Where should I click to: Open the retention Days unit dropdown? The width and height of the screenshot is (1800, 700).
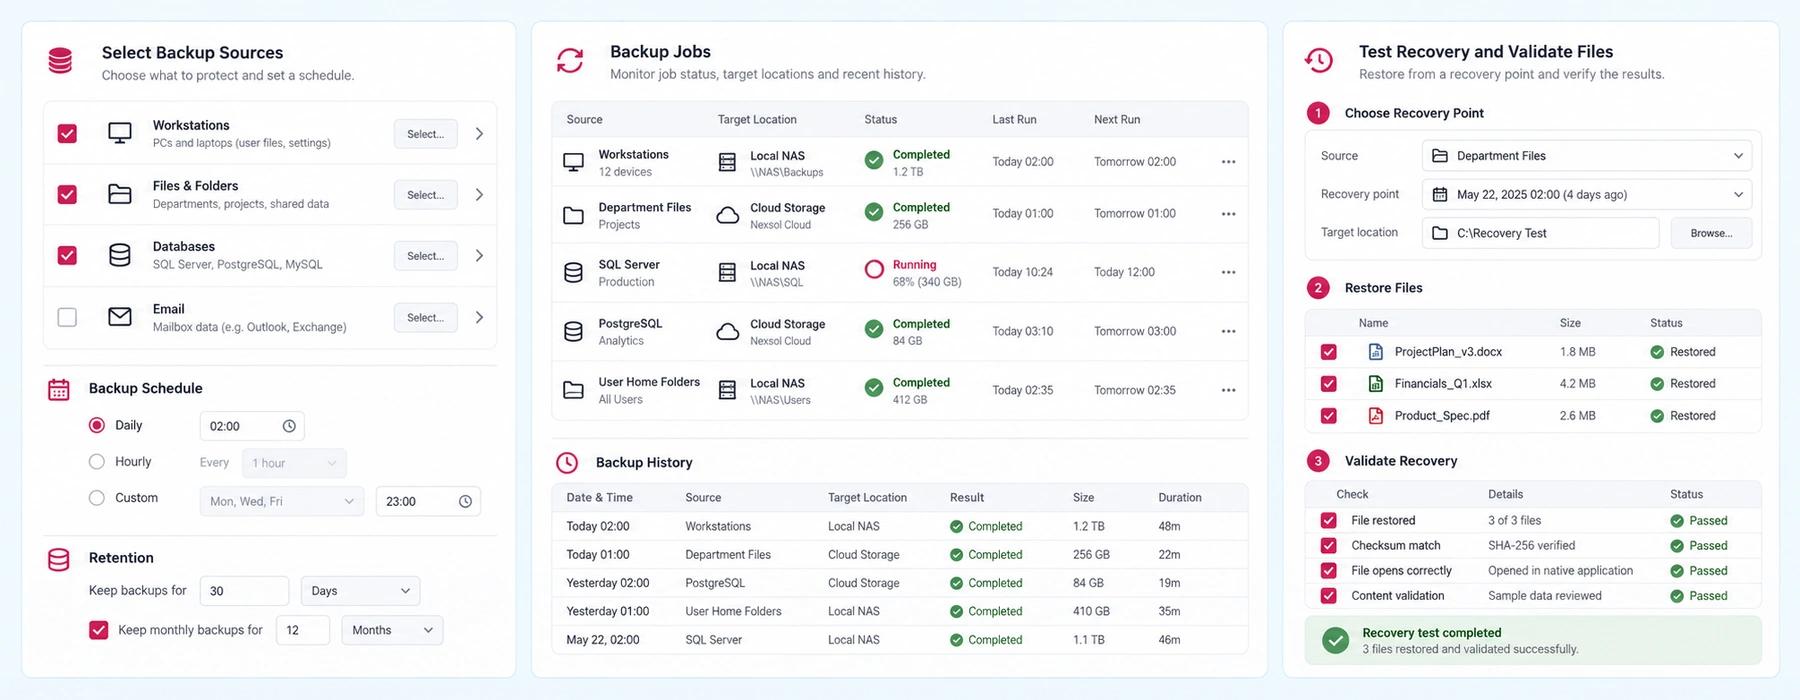point(360,591)
